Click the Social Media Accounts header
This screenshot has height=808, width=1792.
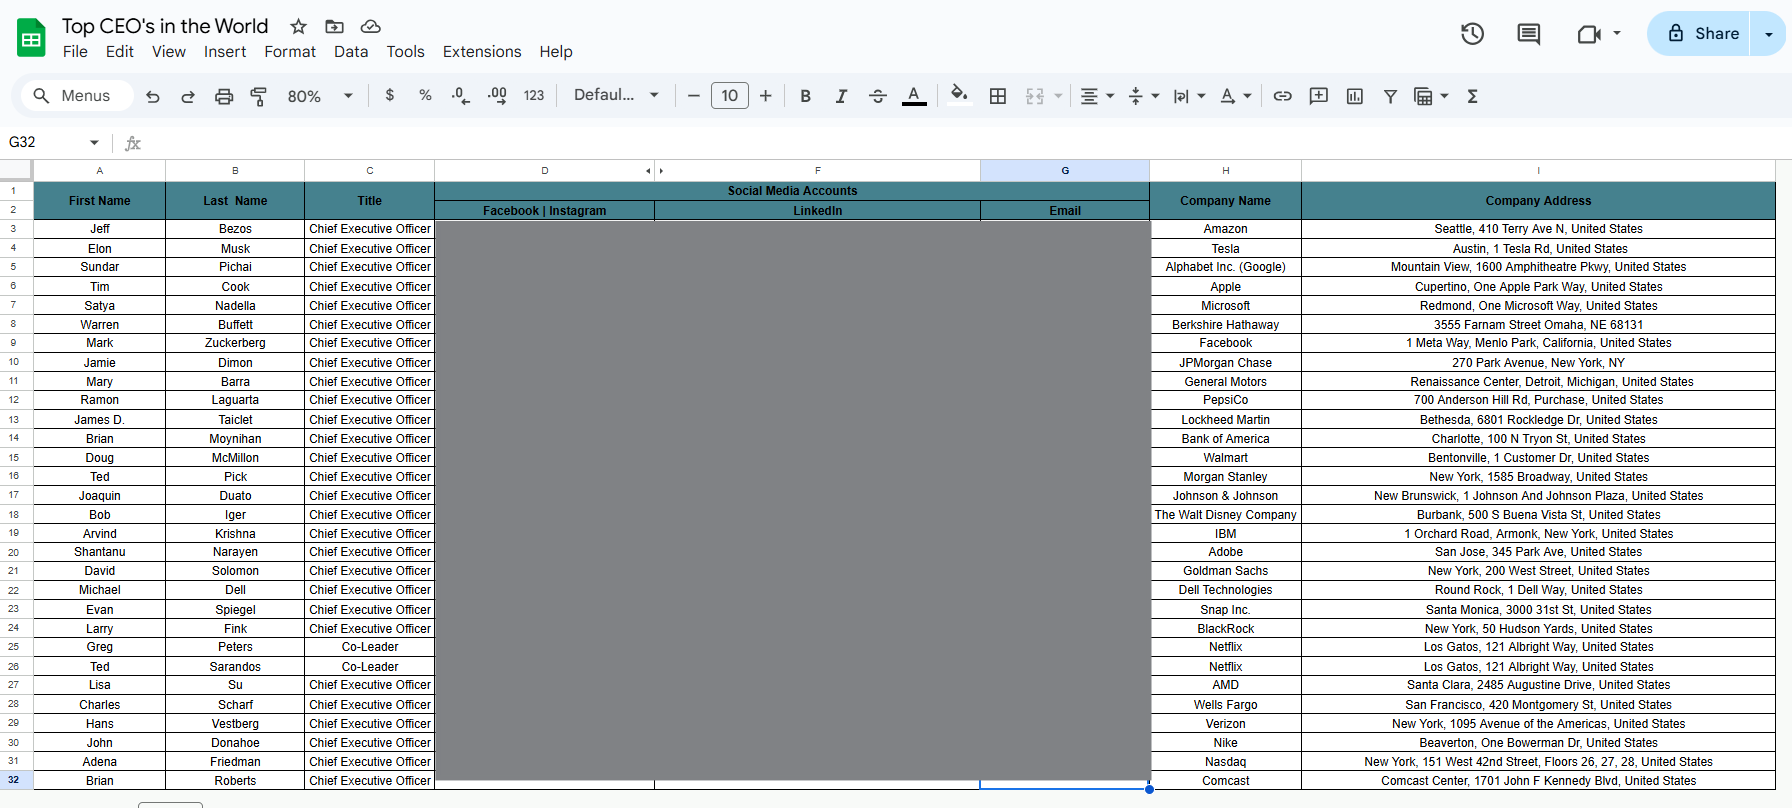tap(792, 191)
